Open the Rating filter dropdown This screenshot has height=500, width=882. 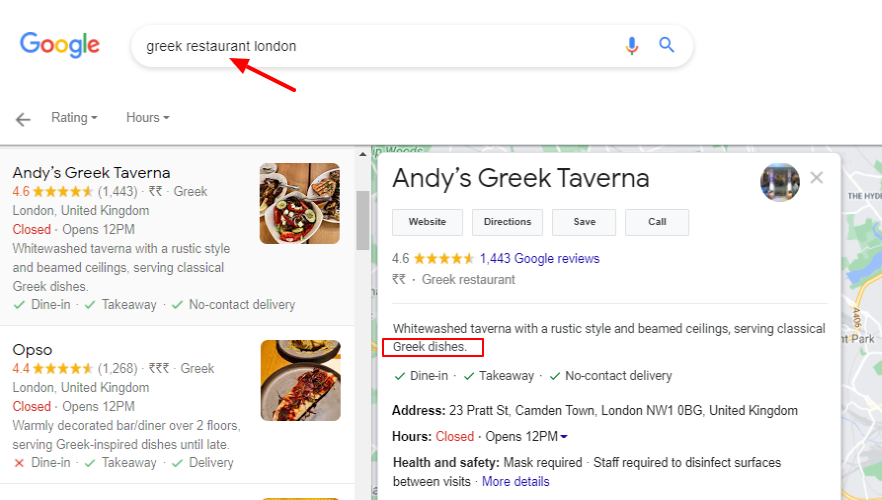74,118
